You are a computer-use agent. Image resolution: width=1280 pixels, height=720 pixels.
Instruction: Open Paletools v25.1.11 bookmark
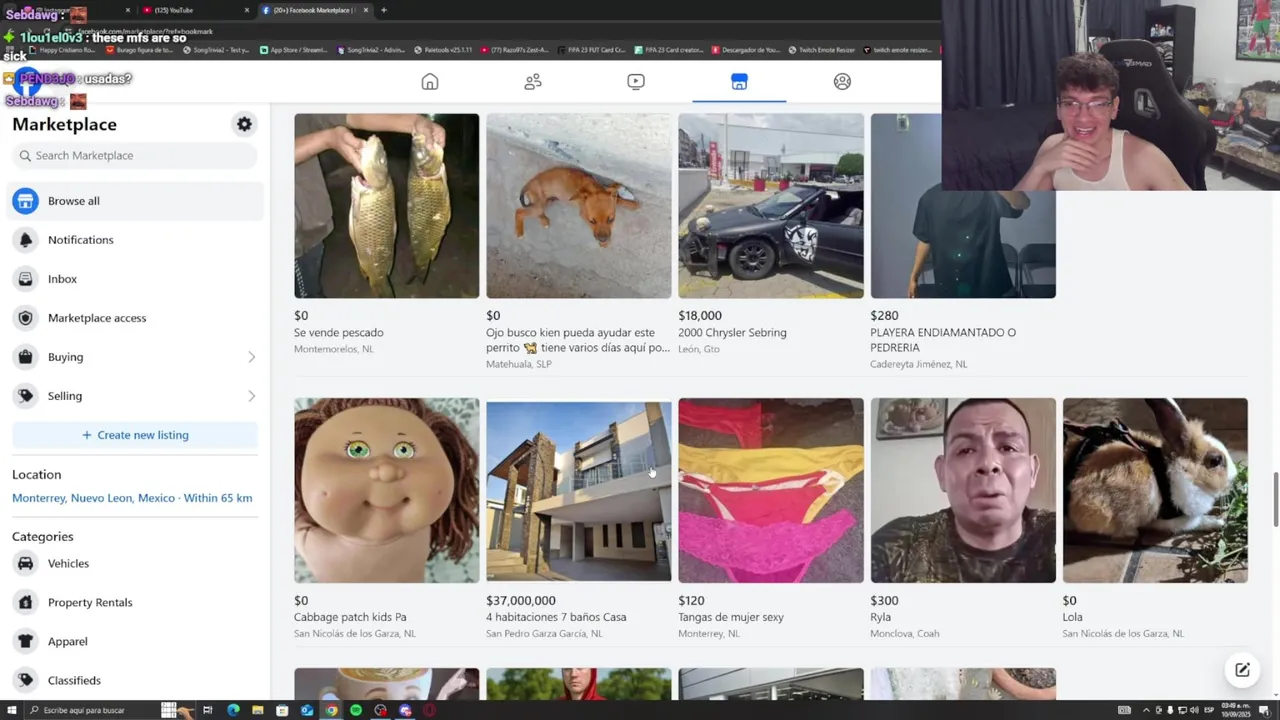pyautogui.click(x=442, y=50)
